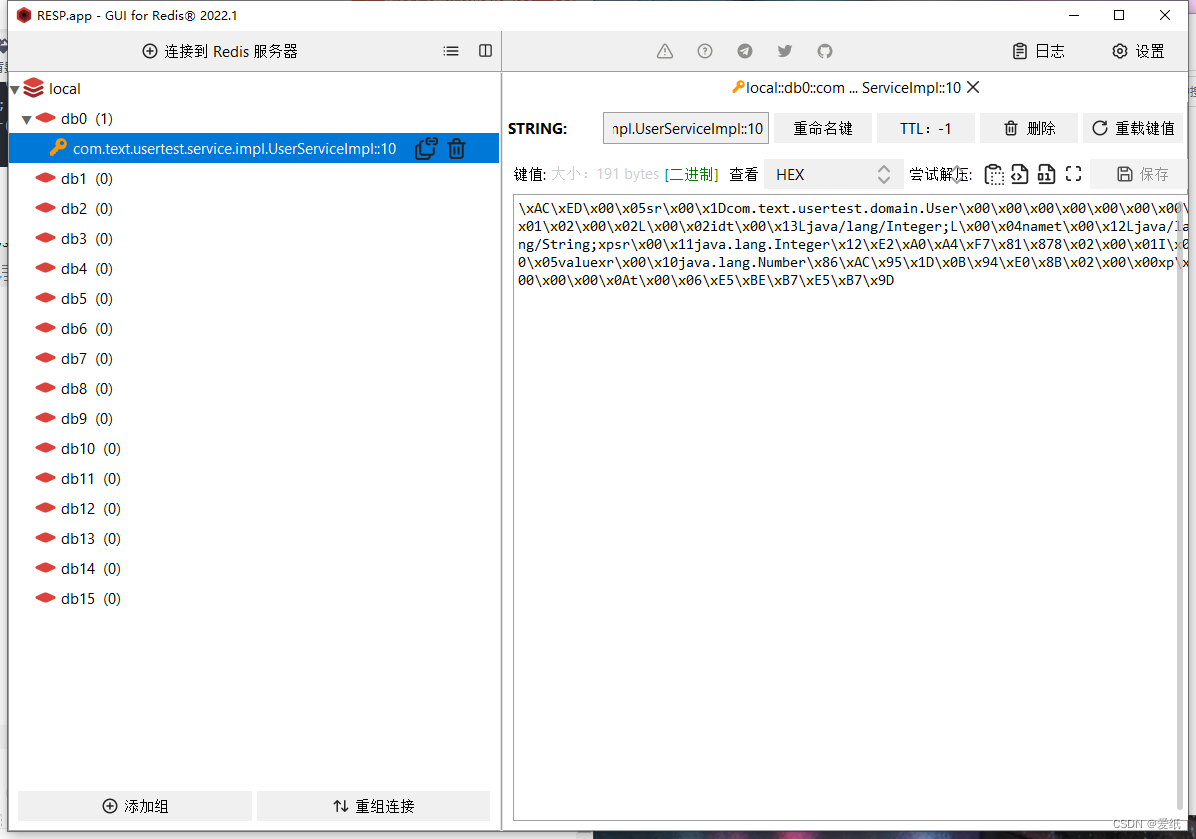The height and width of the screenshot is (839, 1196).
Task: Delete key using the trash icon
Action: (x=456, y=148)
